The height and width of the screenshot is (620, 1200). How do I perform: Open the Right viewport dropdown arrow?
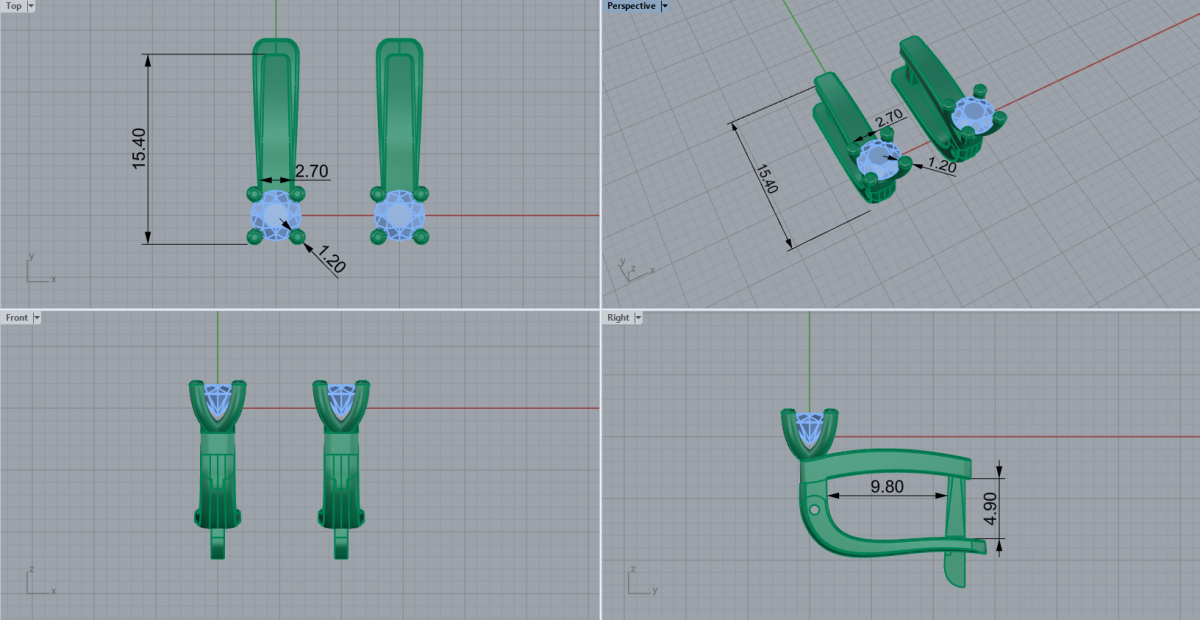[x=638, y=318]
